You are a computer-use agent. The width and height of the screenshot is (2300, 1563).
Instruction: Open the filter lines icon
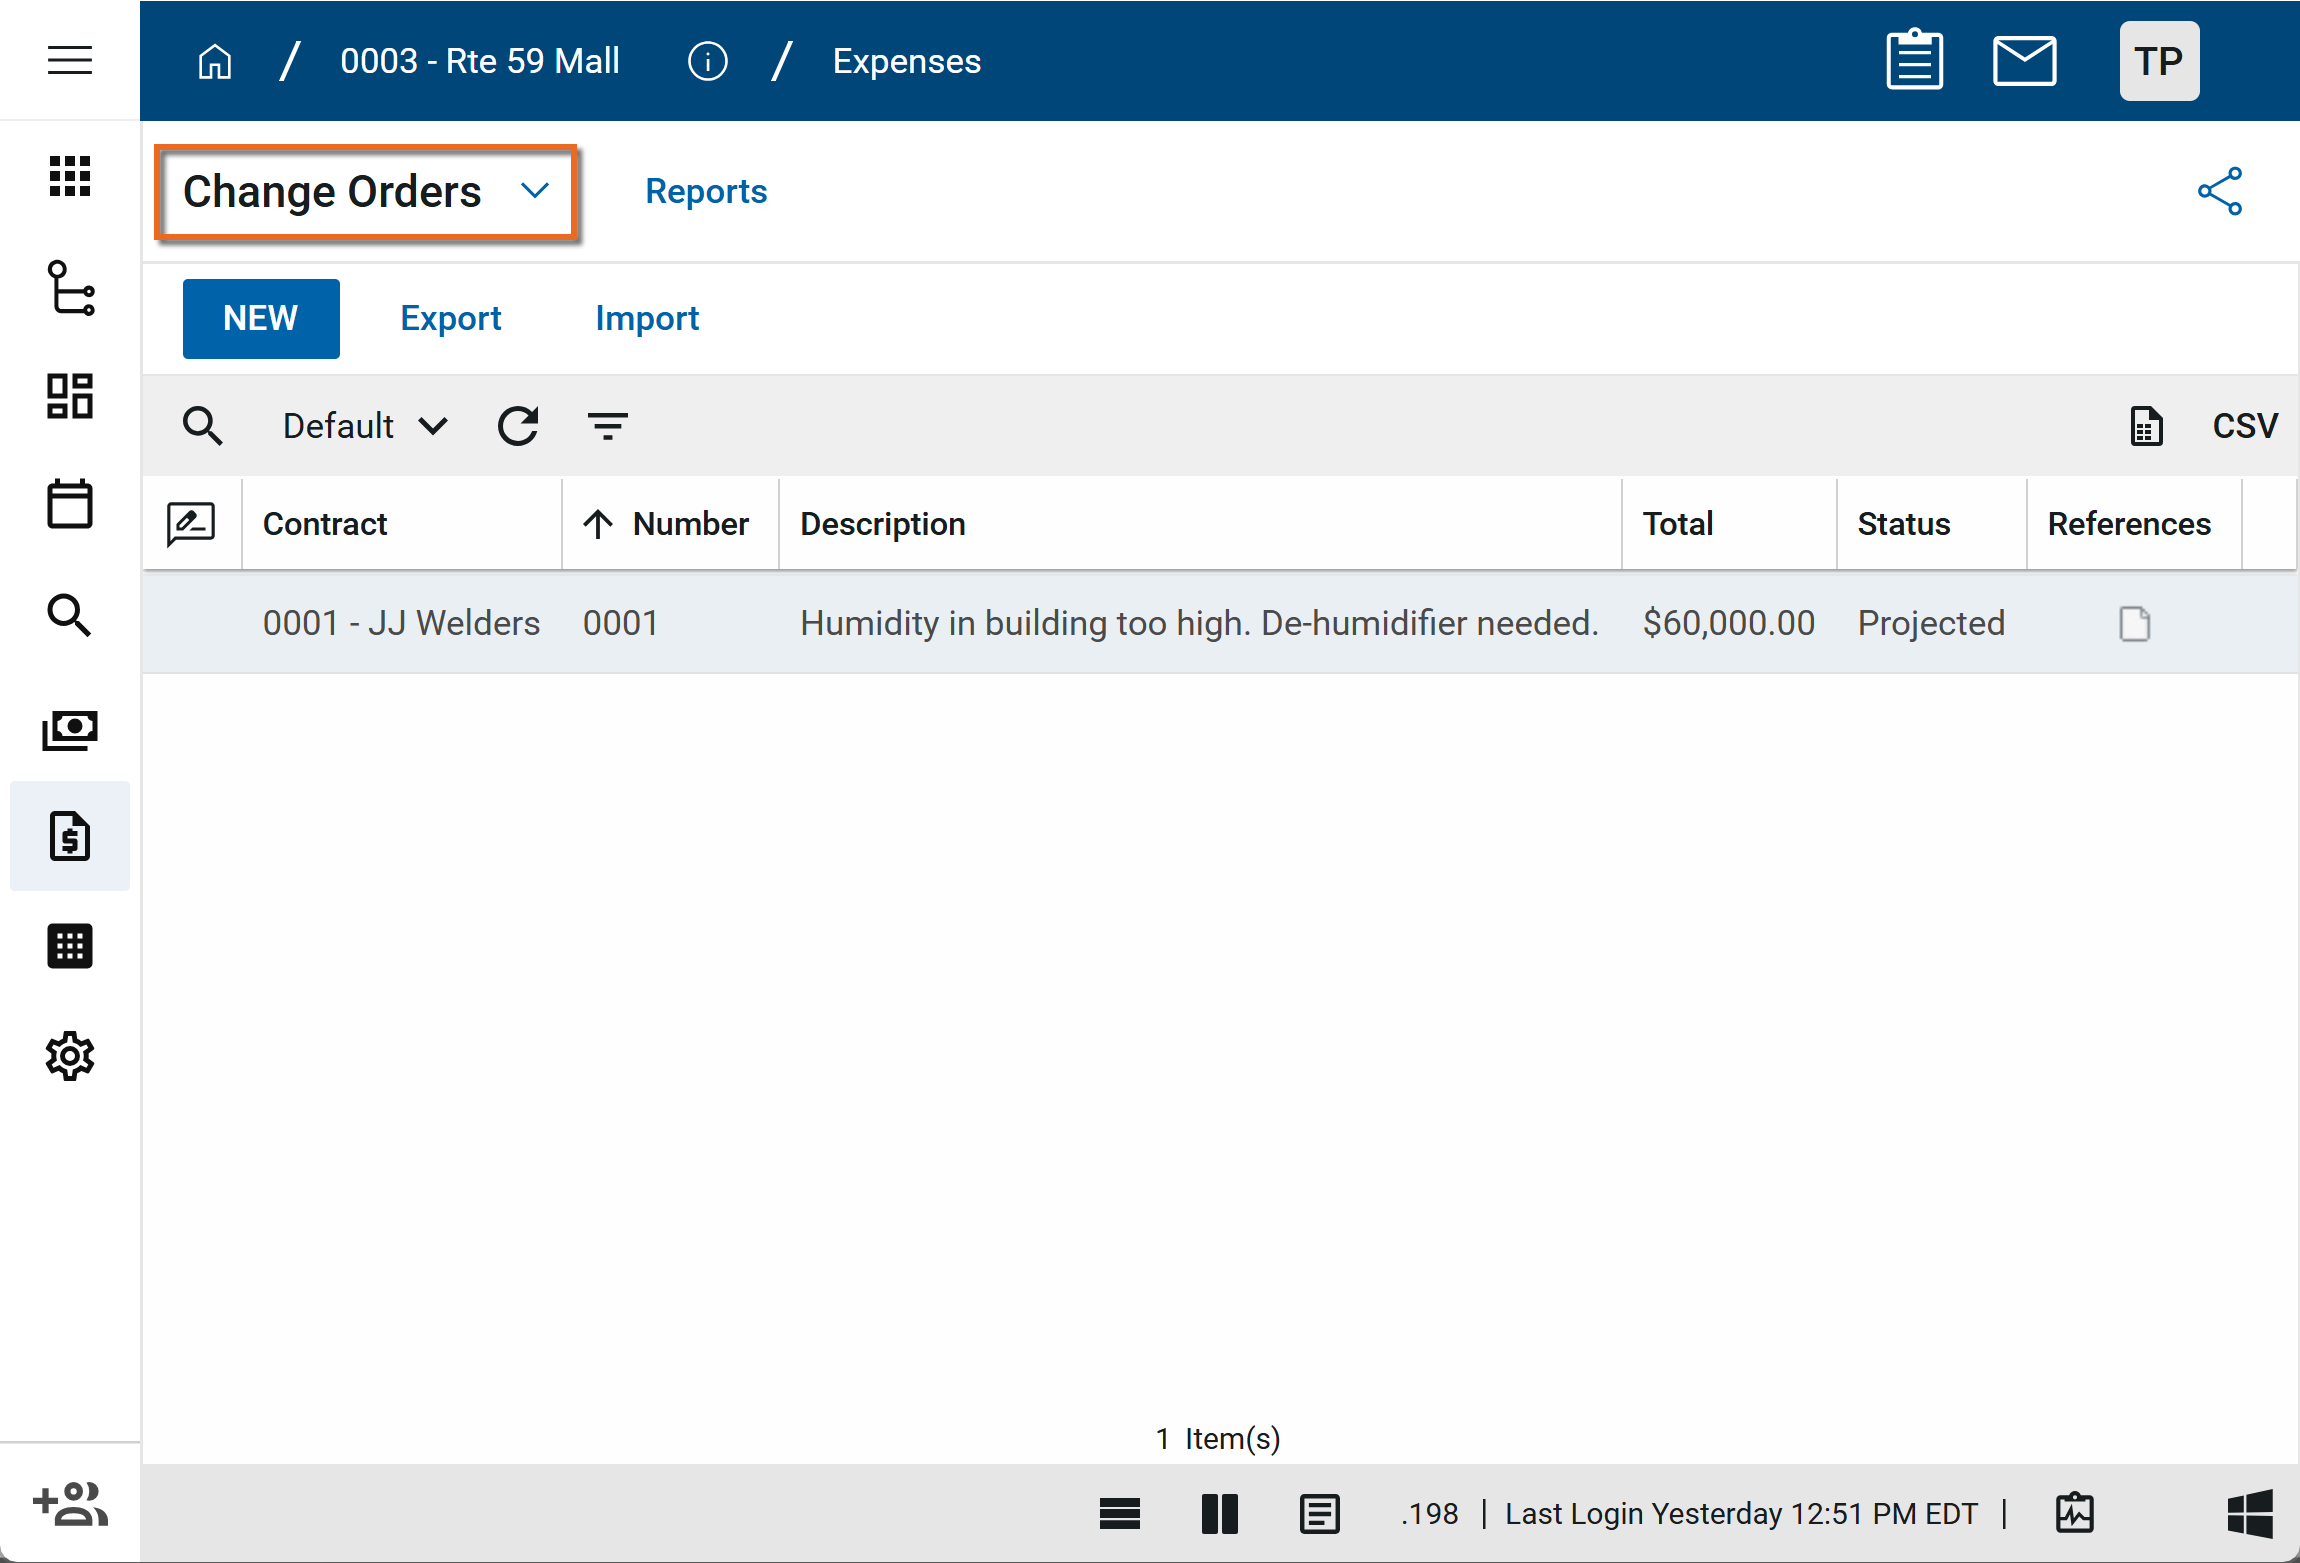point(607,426)
